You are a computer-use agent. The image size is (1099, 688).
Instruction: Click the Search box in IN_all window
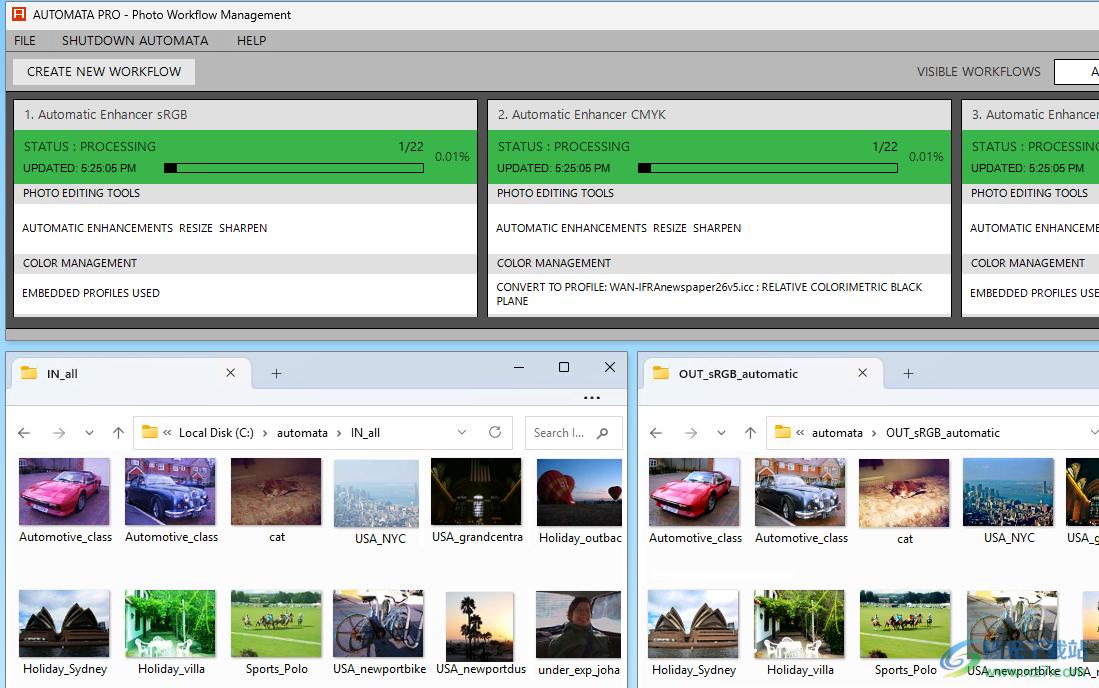560,433
